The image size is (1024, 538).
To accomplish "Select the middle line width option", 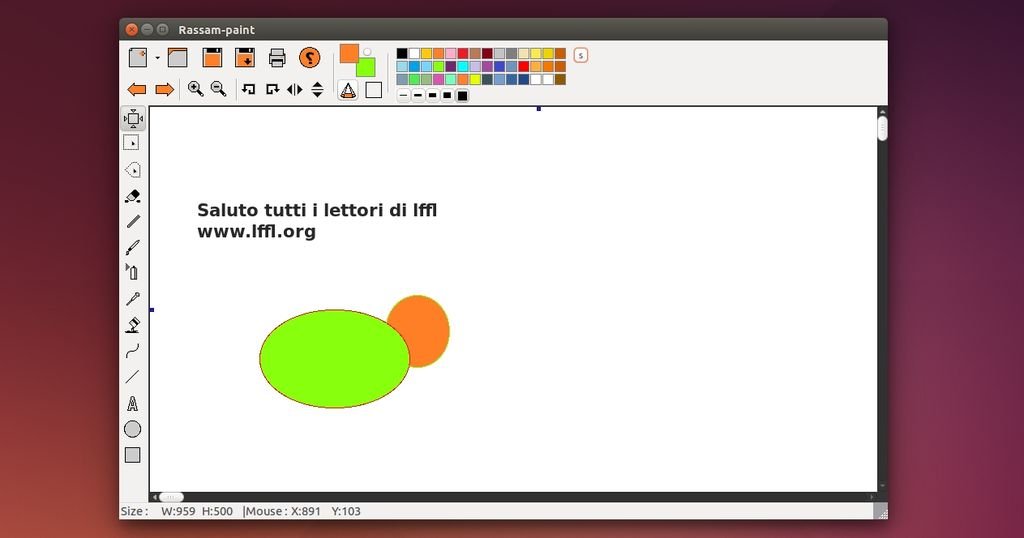I will tap(432, 96).
